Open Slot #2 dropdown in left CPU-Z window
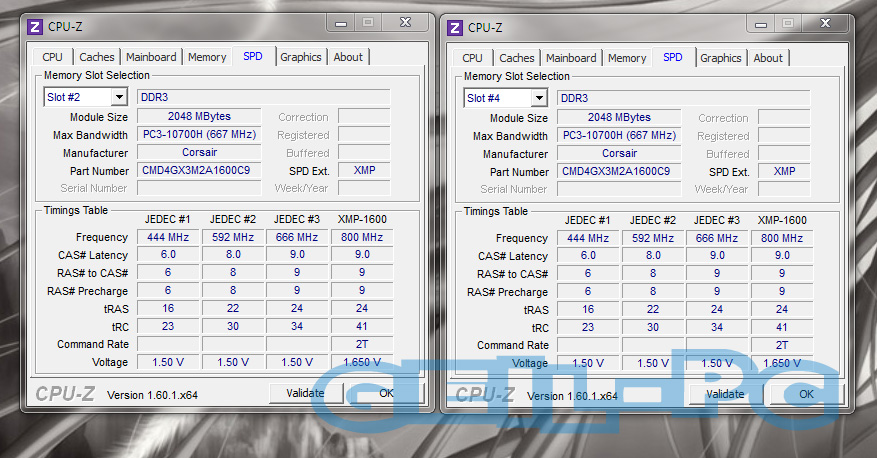 119,97
